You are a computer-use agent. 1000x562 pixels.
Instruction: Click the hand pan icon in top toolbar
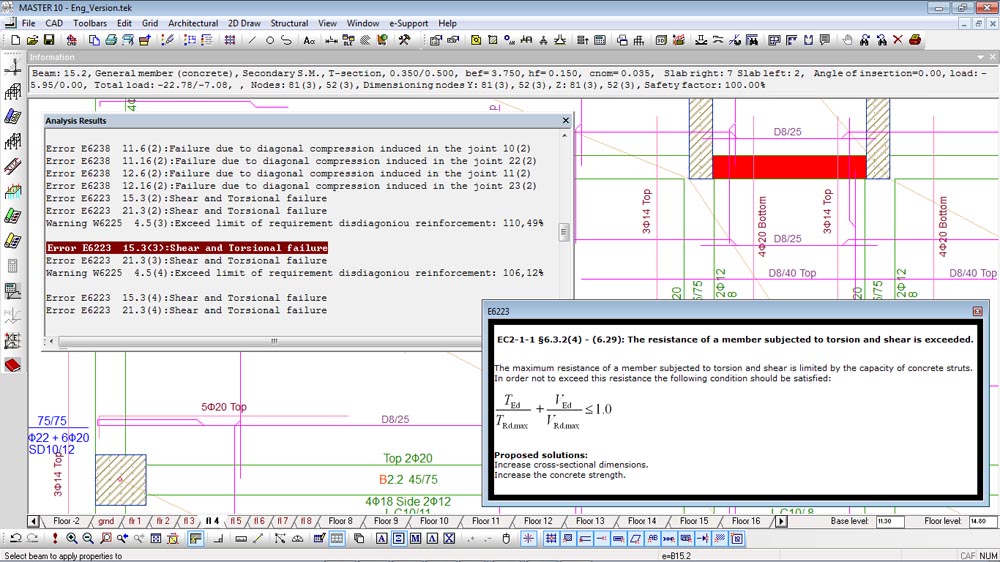pyautogui.click(x=847, y=40)
